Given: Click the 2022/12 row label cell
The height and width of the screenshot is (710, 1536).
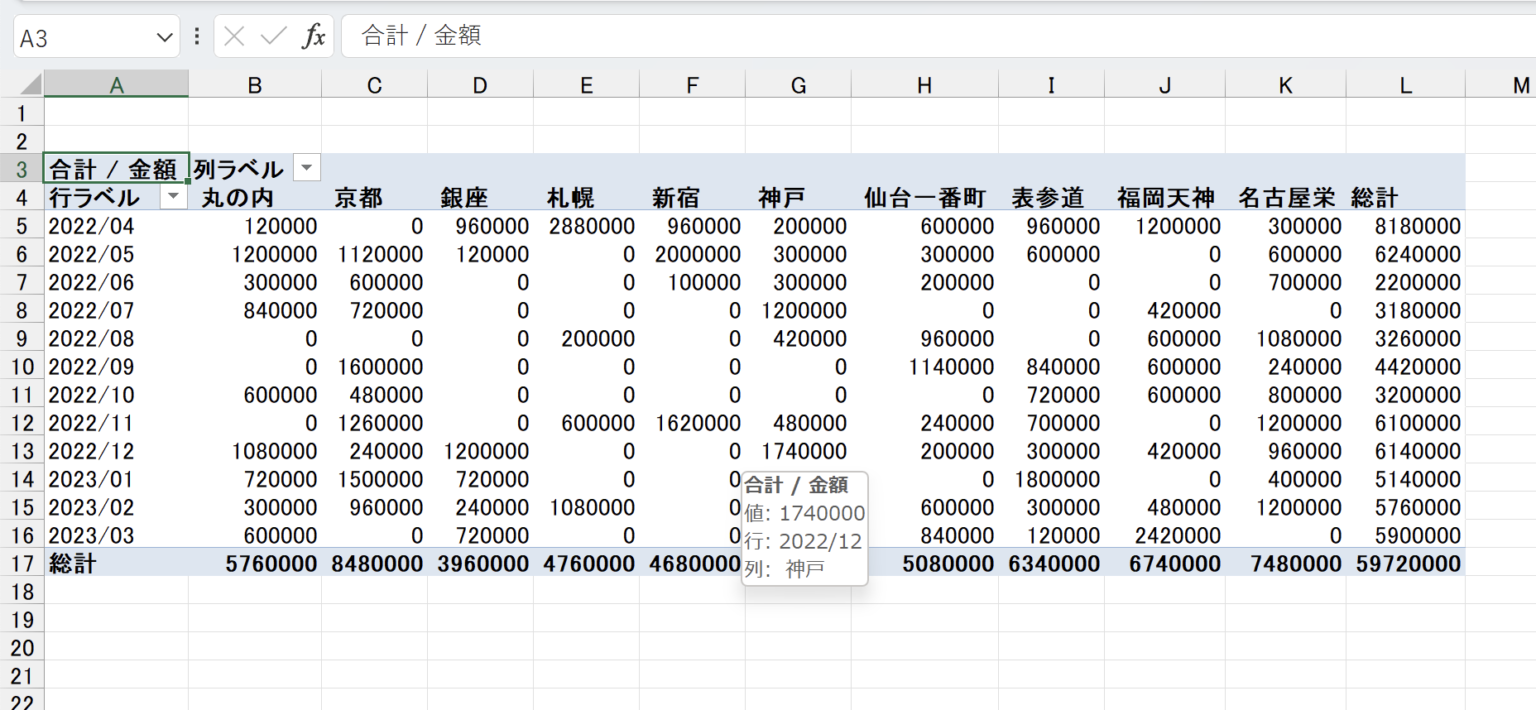Looking at the screenshot, I should [115, 451].
